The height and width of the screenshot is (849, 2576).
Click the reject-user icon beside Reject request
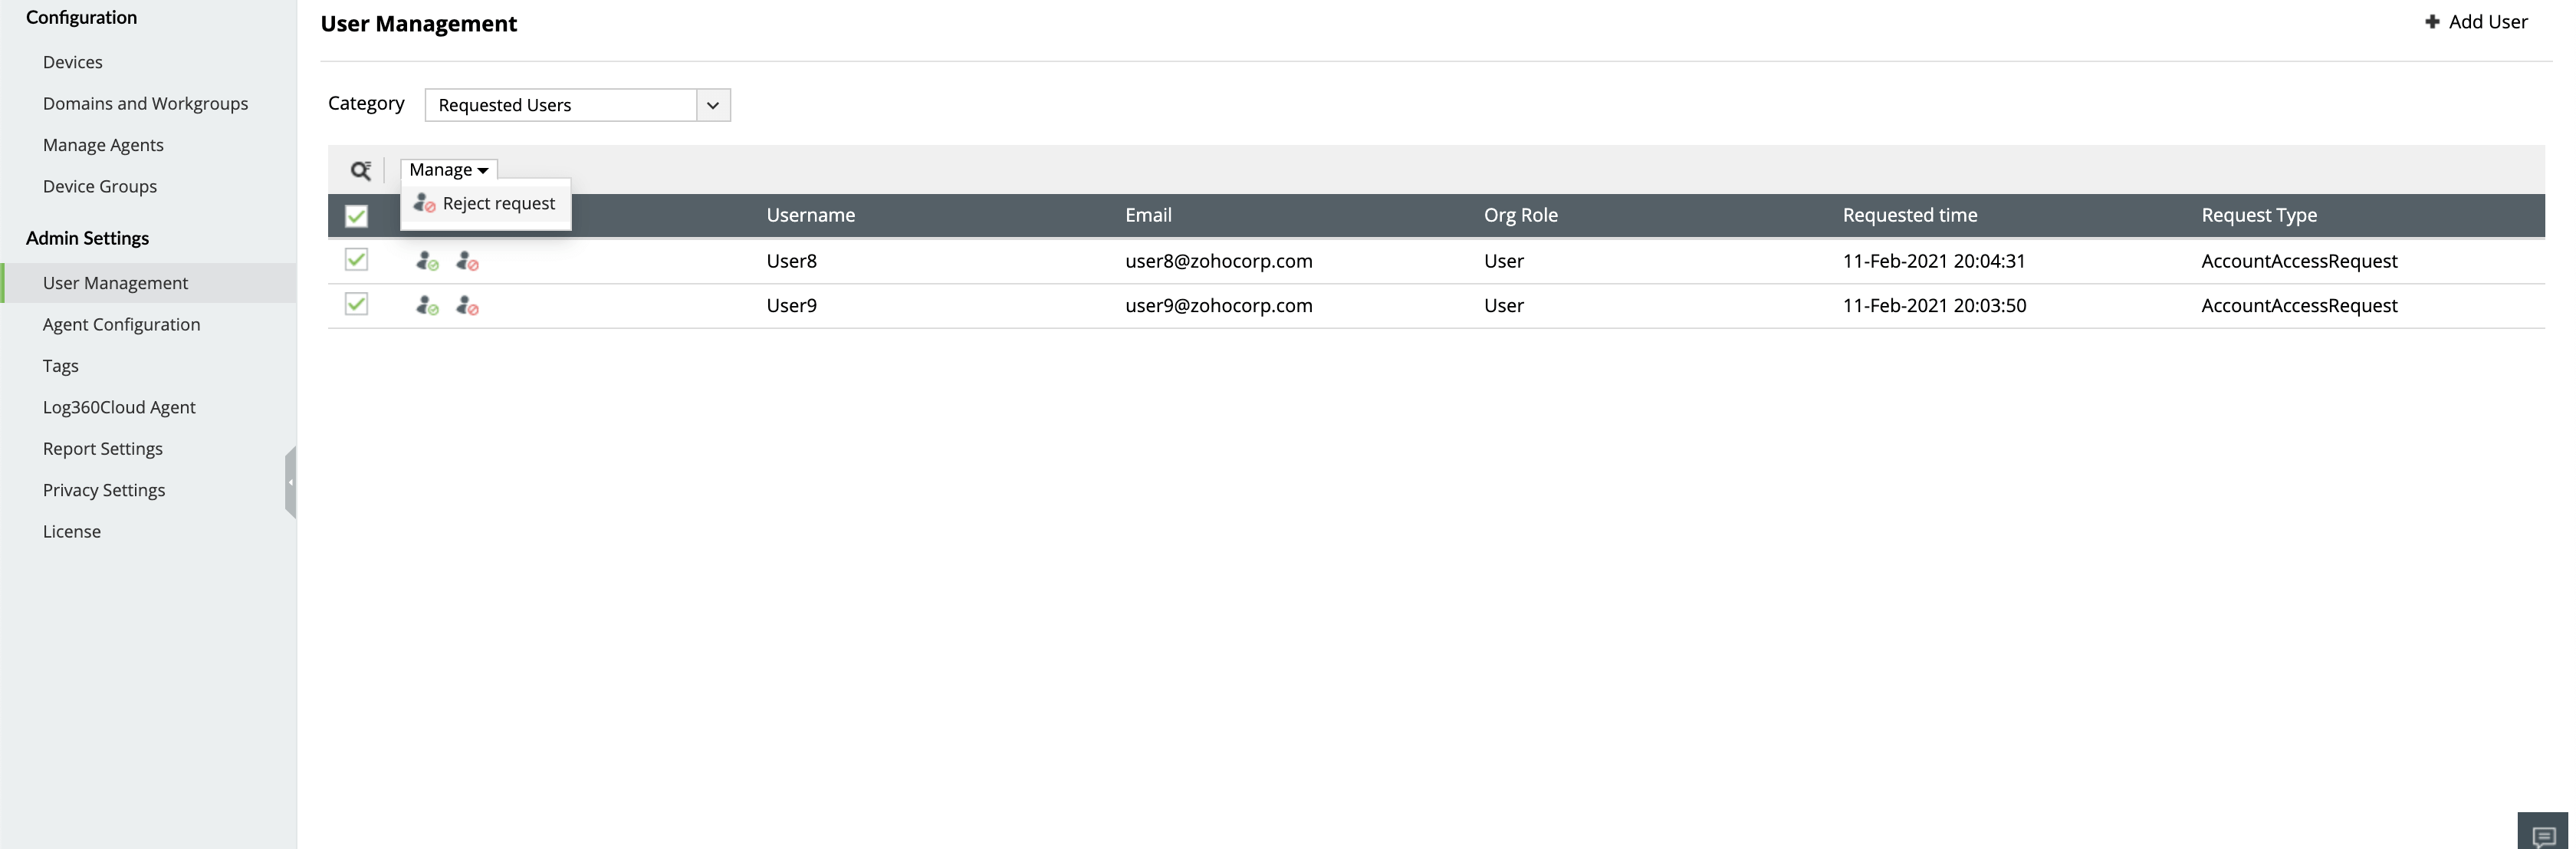423,204
